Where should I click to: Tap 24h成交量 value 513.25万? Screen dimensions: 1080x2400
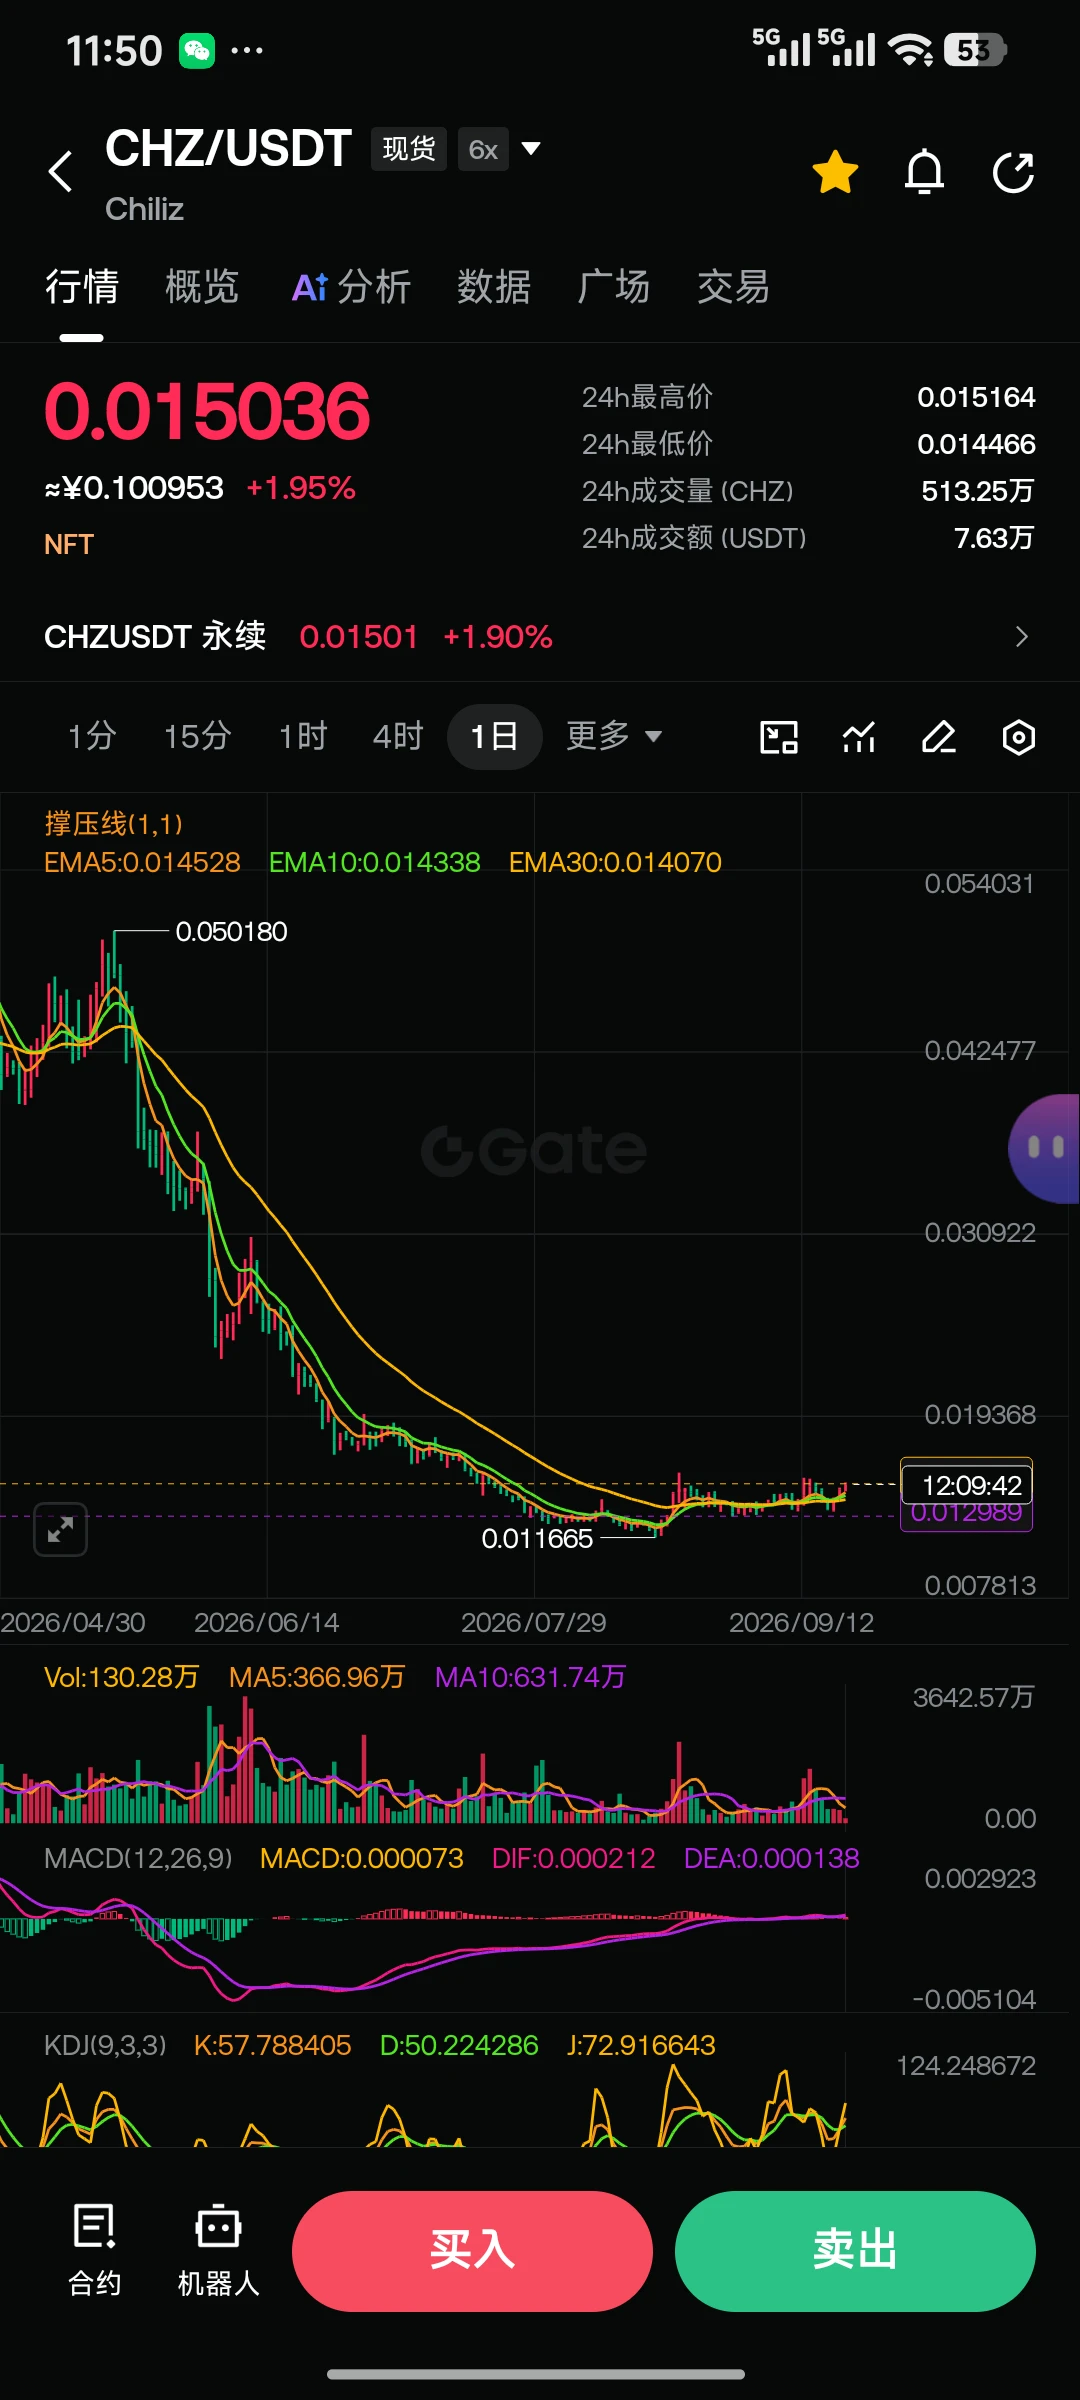click(977, 491)
